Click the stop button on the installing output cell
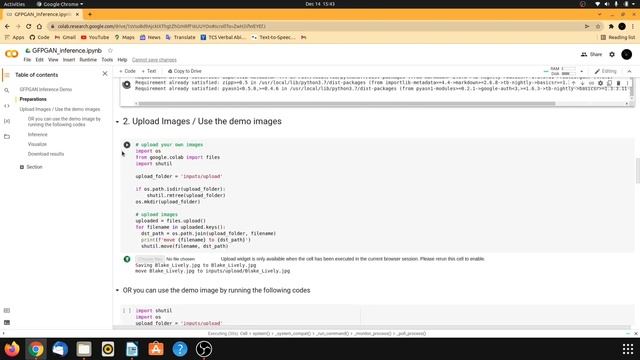This screenshot has width=640, height=360. (x=127, y=84)
